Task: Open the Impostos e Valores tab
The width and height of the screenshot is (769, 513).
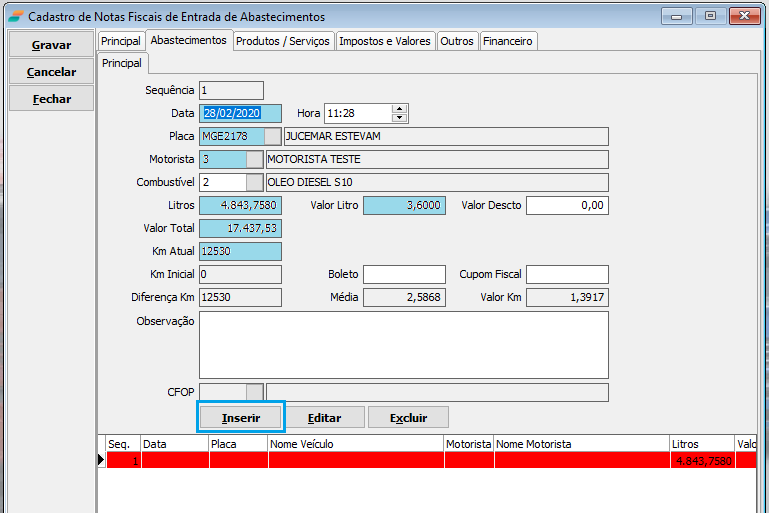Action: [x=385, y=41]
